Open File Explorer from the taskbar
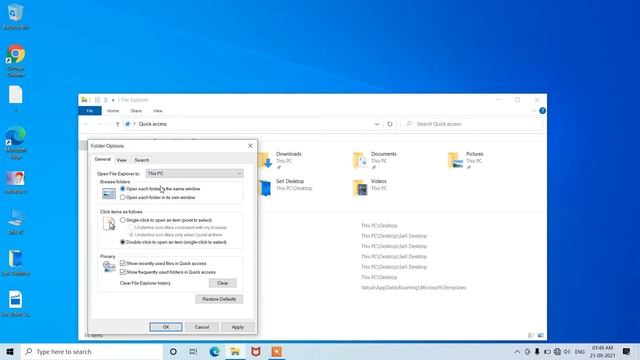640x360 pixels. pos(235,351)
